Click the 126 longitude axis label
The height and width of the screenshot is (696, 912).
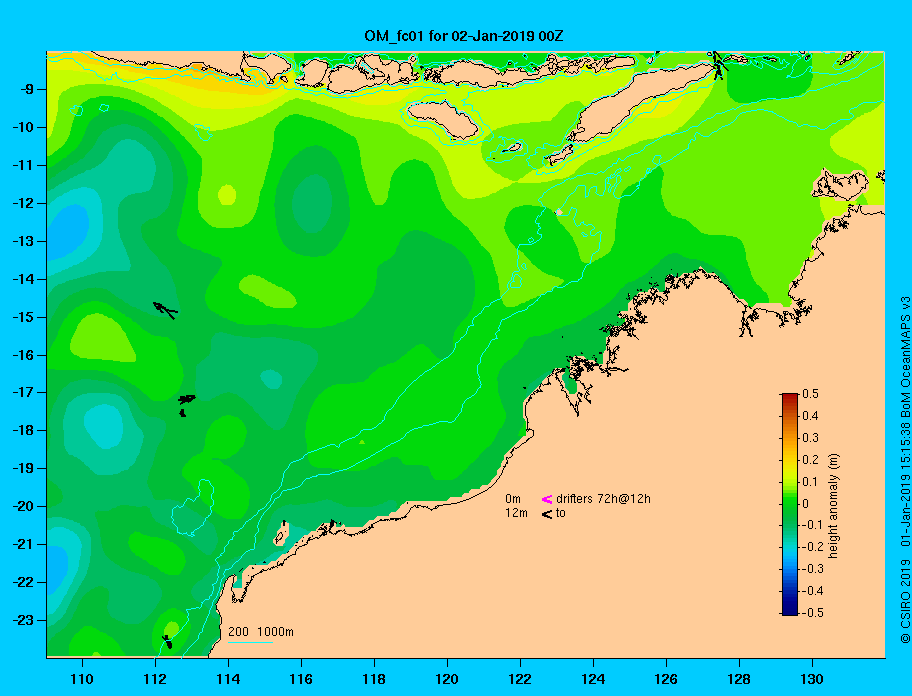(666, 679)
